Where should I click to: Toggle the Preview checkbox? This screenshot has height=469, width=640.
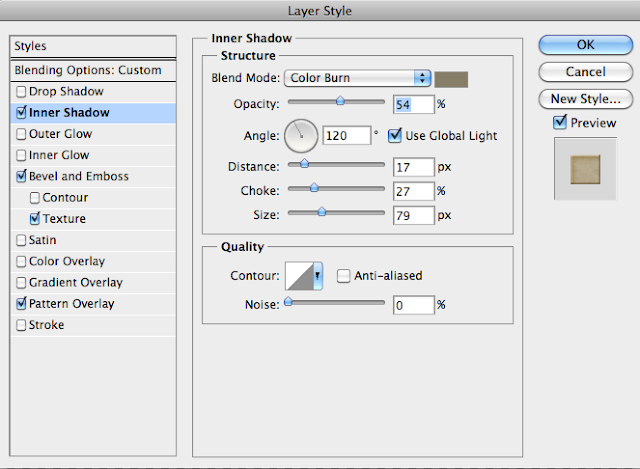(559, 122)
